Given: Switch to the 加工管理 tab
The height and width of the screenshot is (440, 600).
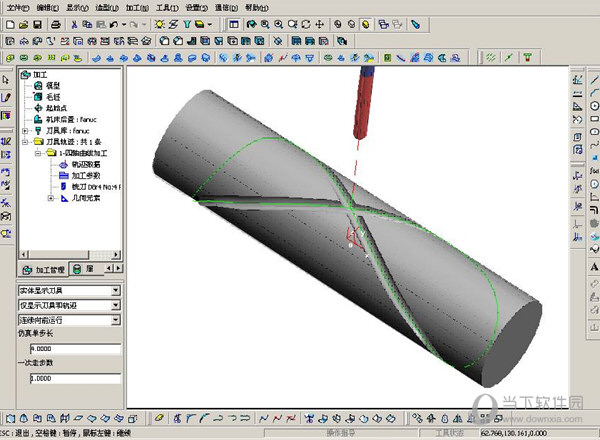Looking at the screenshot, I should 43,270.
